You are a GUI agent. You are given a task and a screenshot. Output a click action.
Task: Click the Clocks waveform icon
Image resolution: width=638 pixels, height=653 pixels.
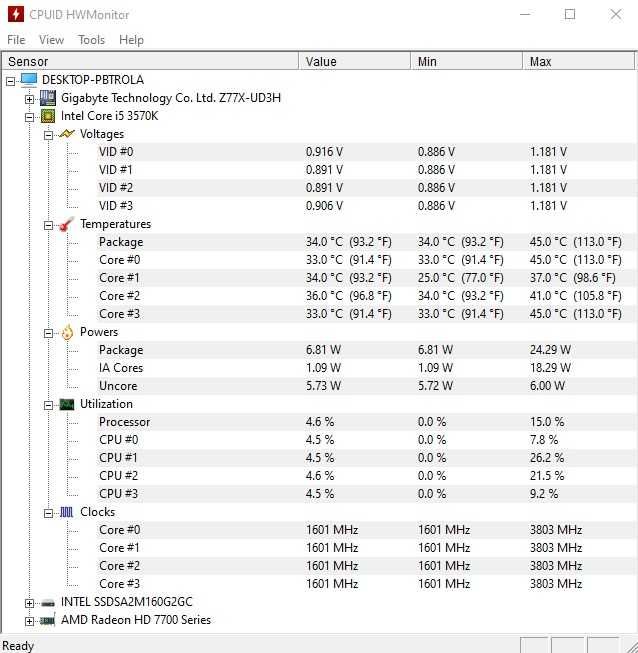coord(67,512)
